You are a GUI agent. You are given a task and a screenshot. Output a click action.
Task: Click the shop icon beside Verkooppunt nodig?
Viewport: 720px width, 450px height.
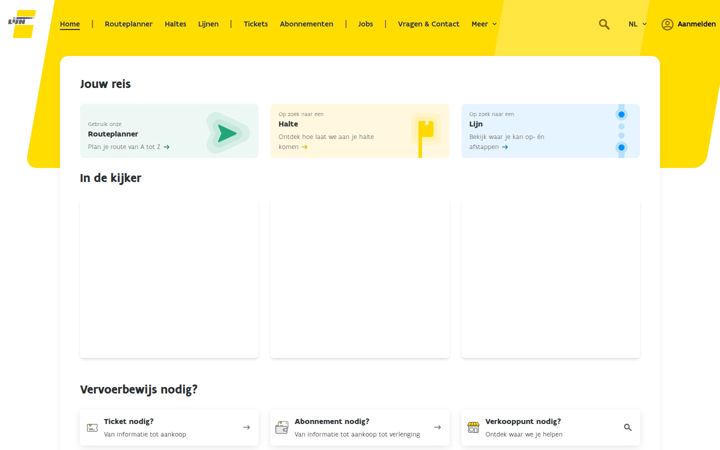tap(473, 427)
